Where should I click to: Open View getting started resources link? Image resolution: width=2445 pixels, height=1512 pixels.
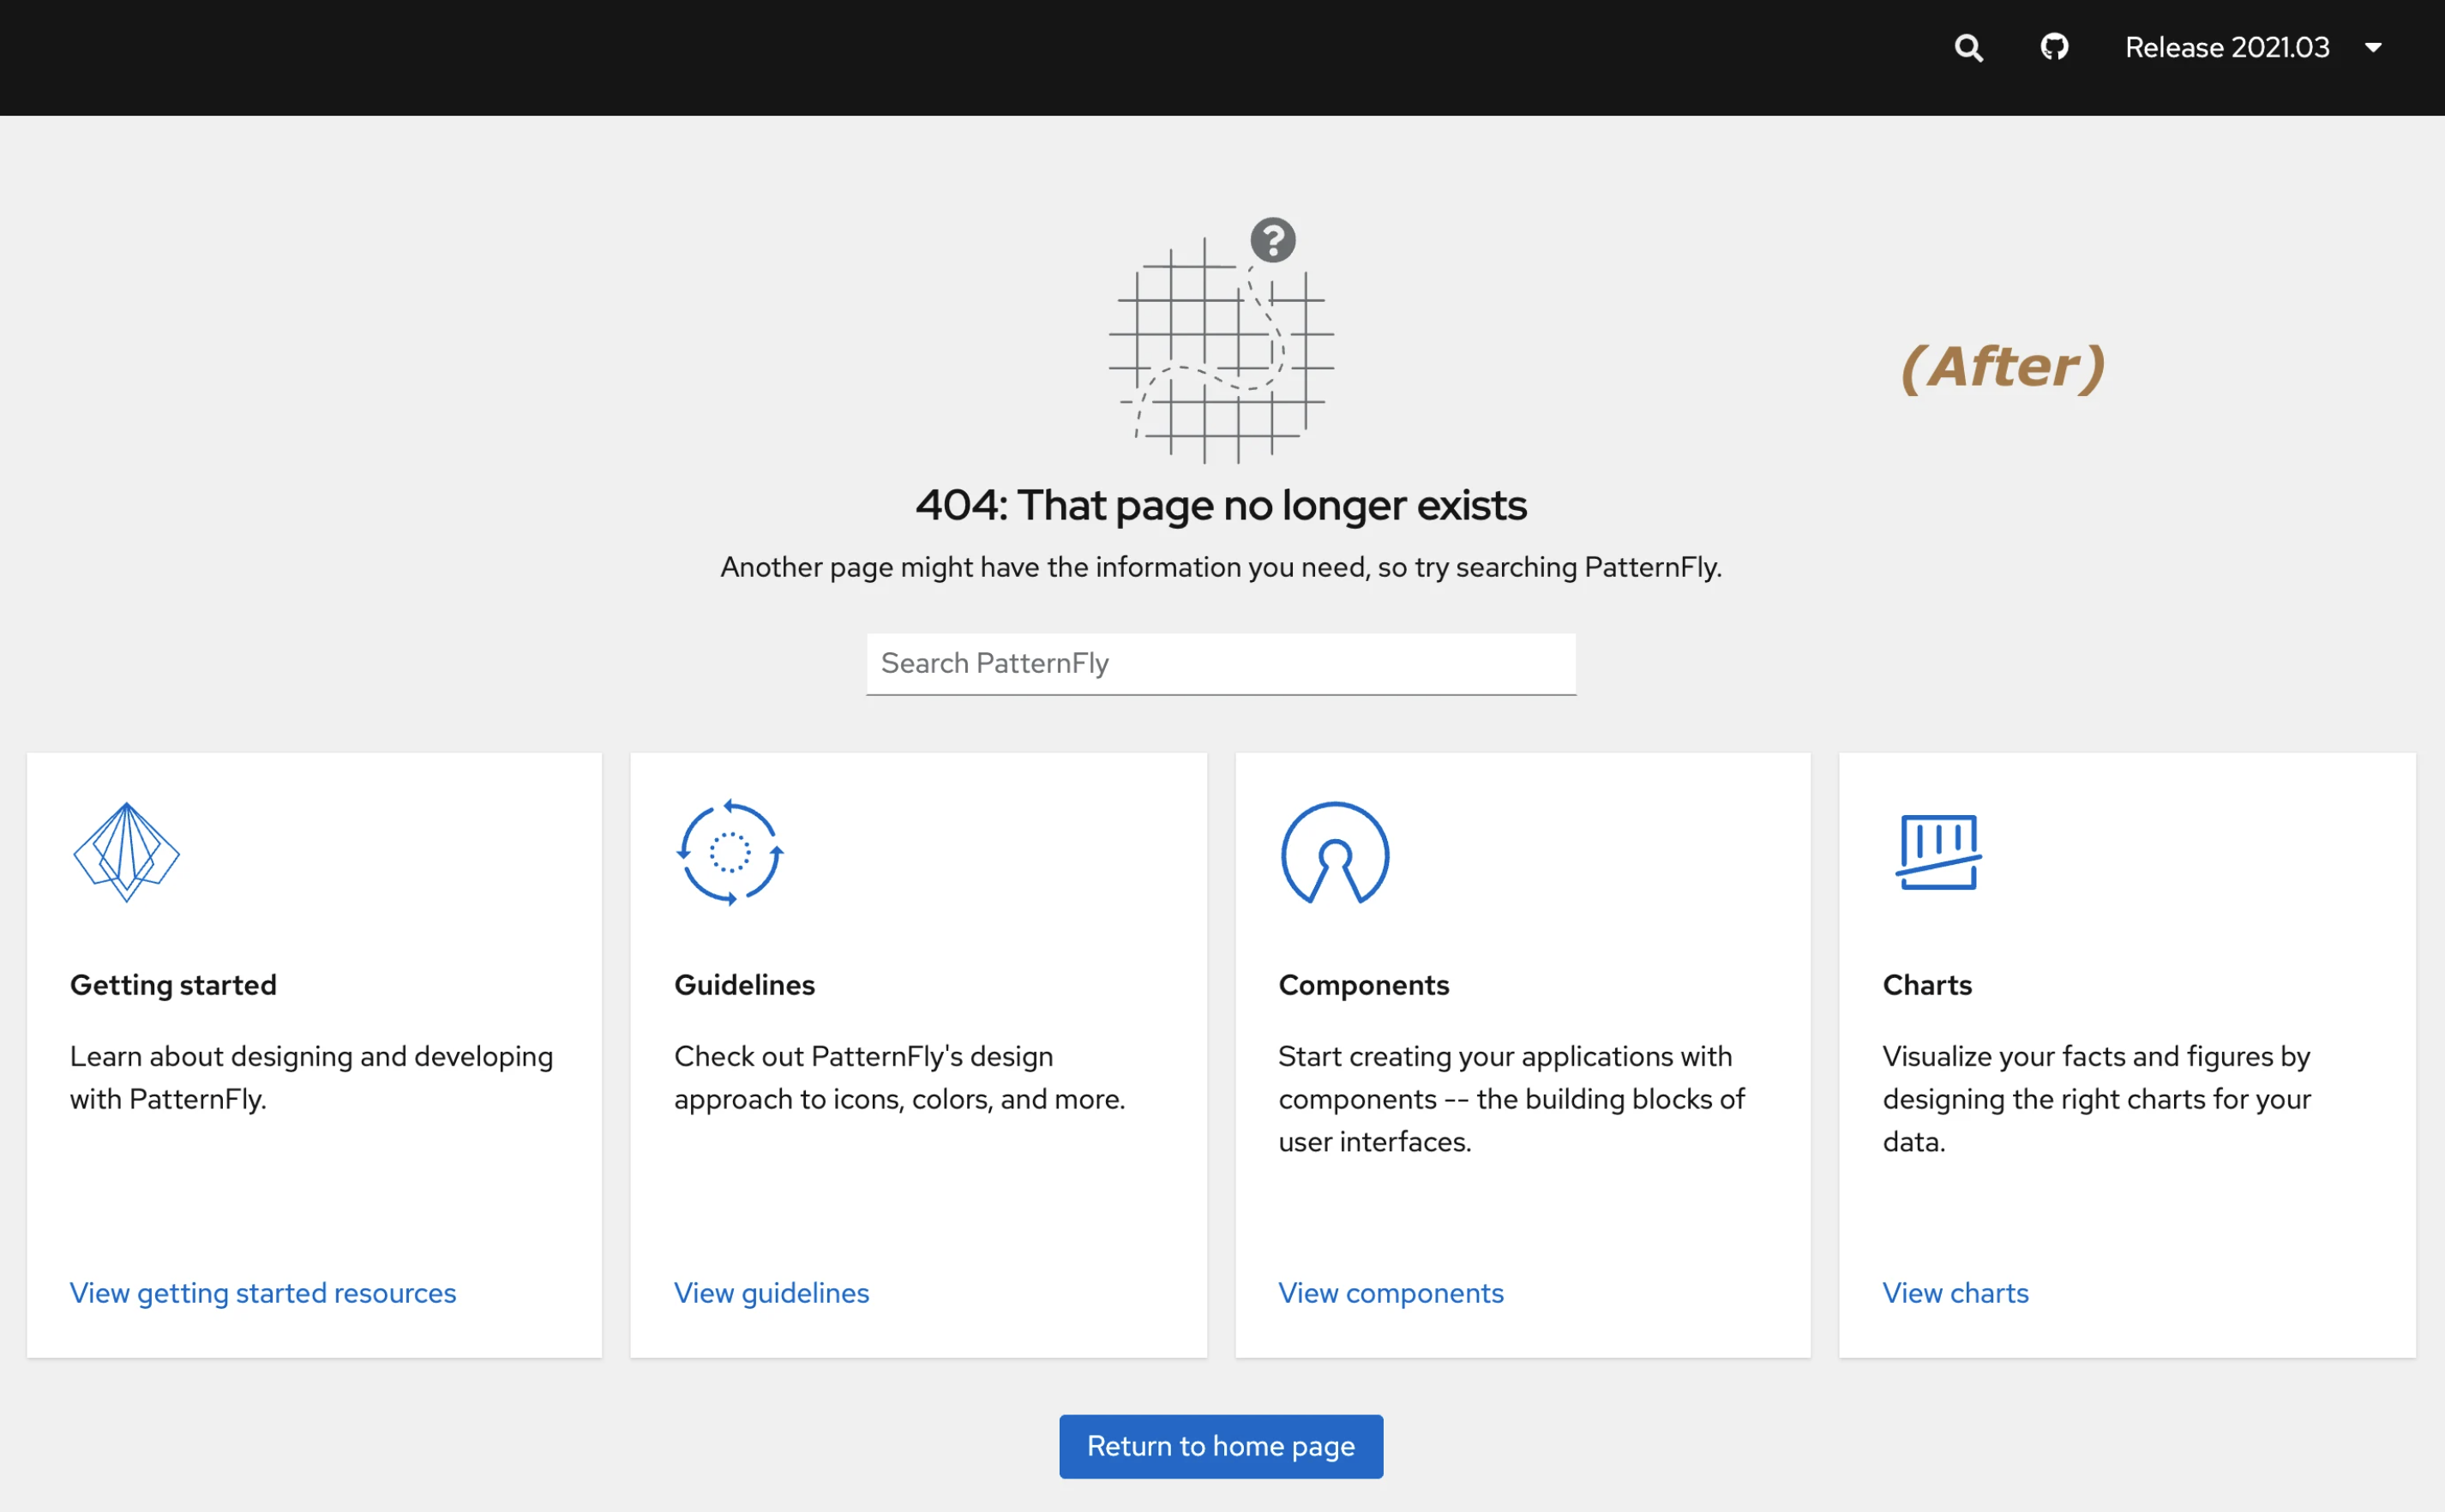pyautogui.click(x=263, y=1293)
